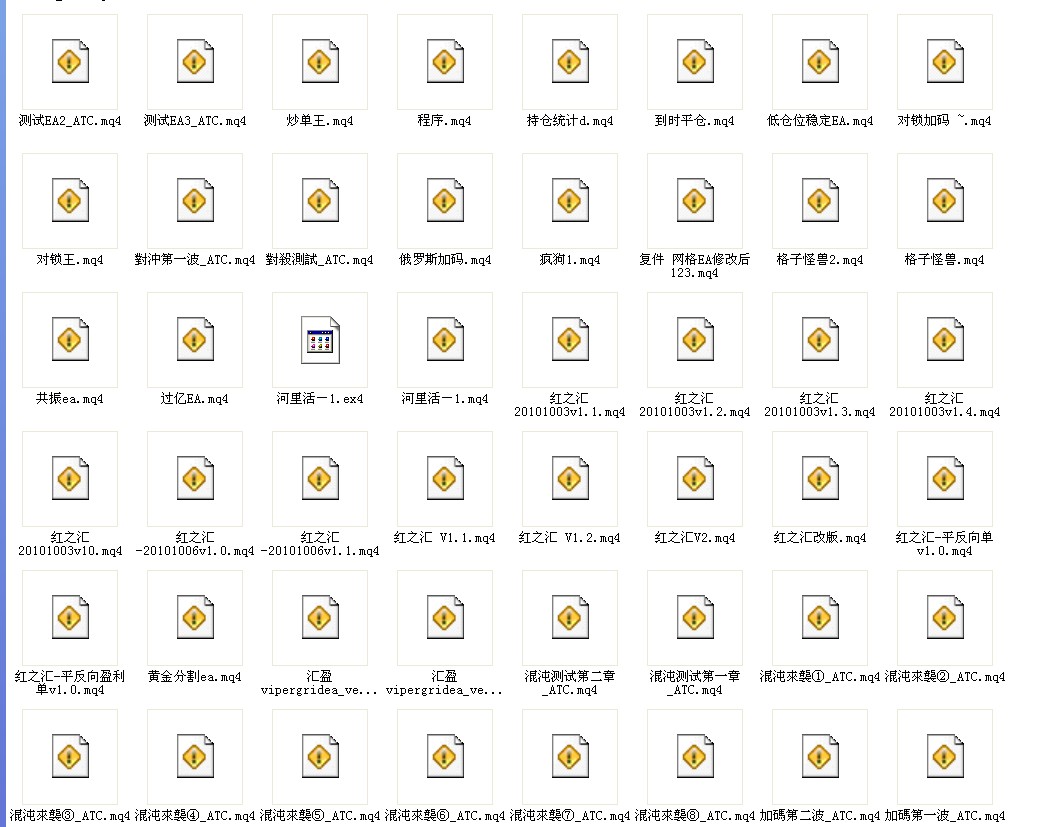Image resolution: width=1064 pixels, height=827 pixels.
Task: Click the file name 对锁加码 ~.mq4
Action: coord(944,121)
